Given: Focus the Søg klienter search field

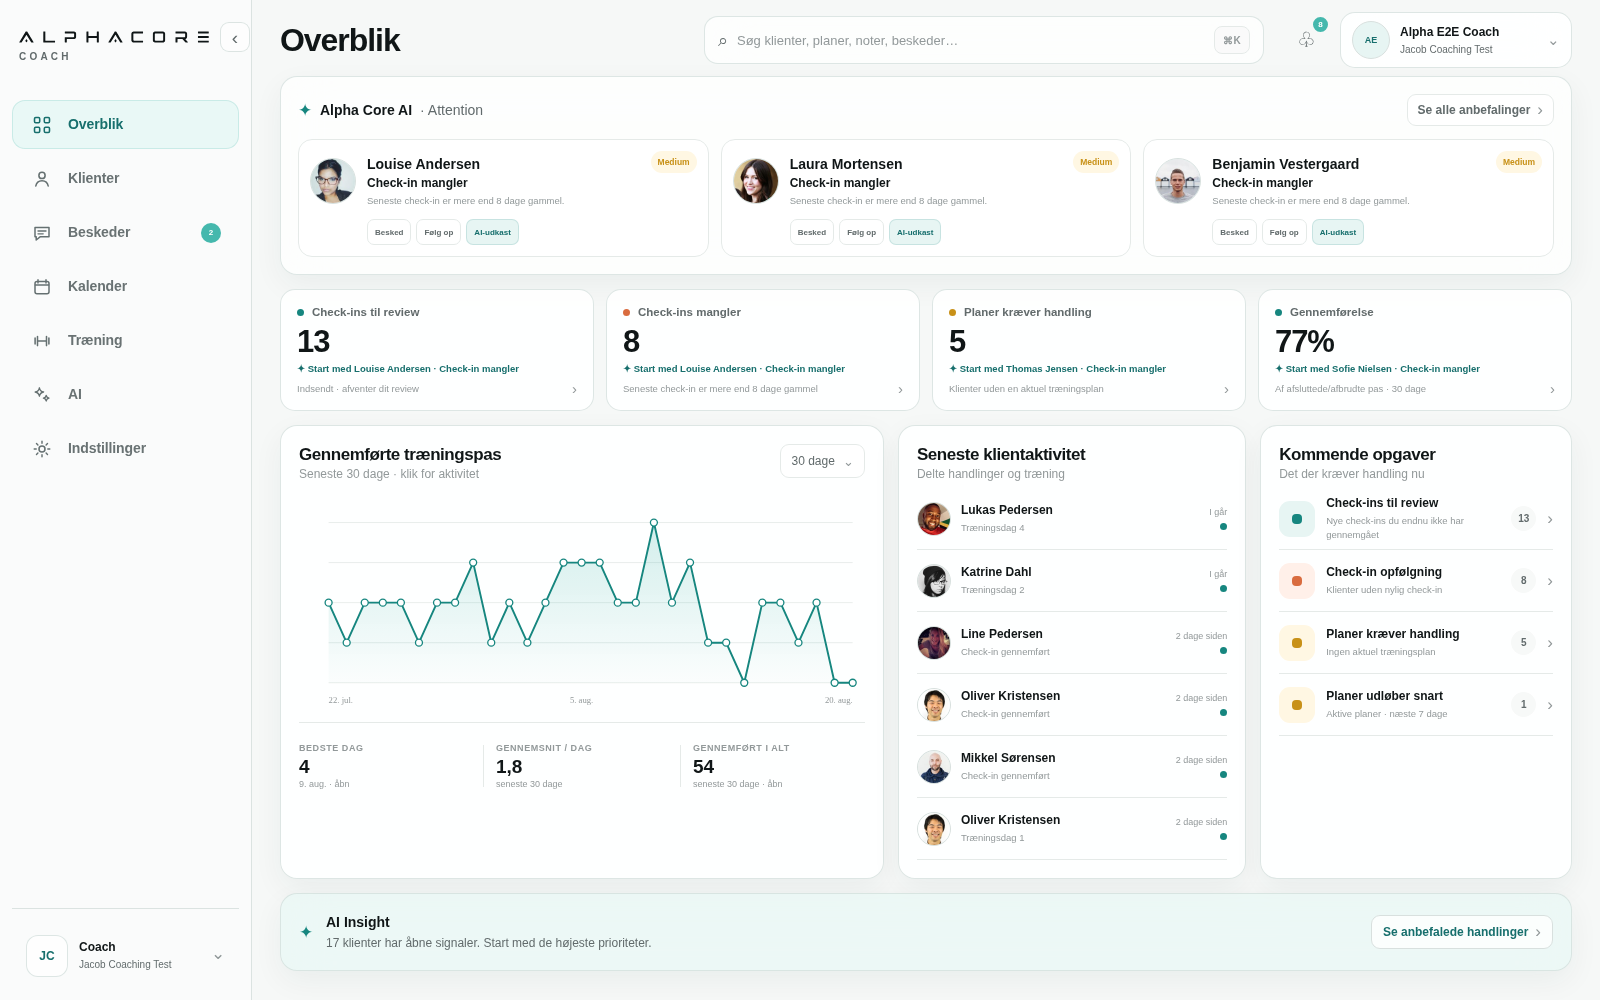Looking at the screenshot, I should coord(984,40).
